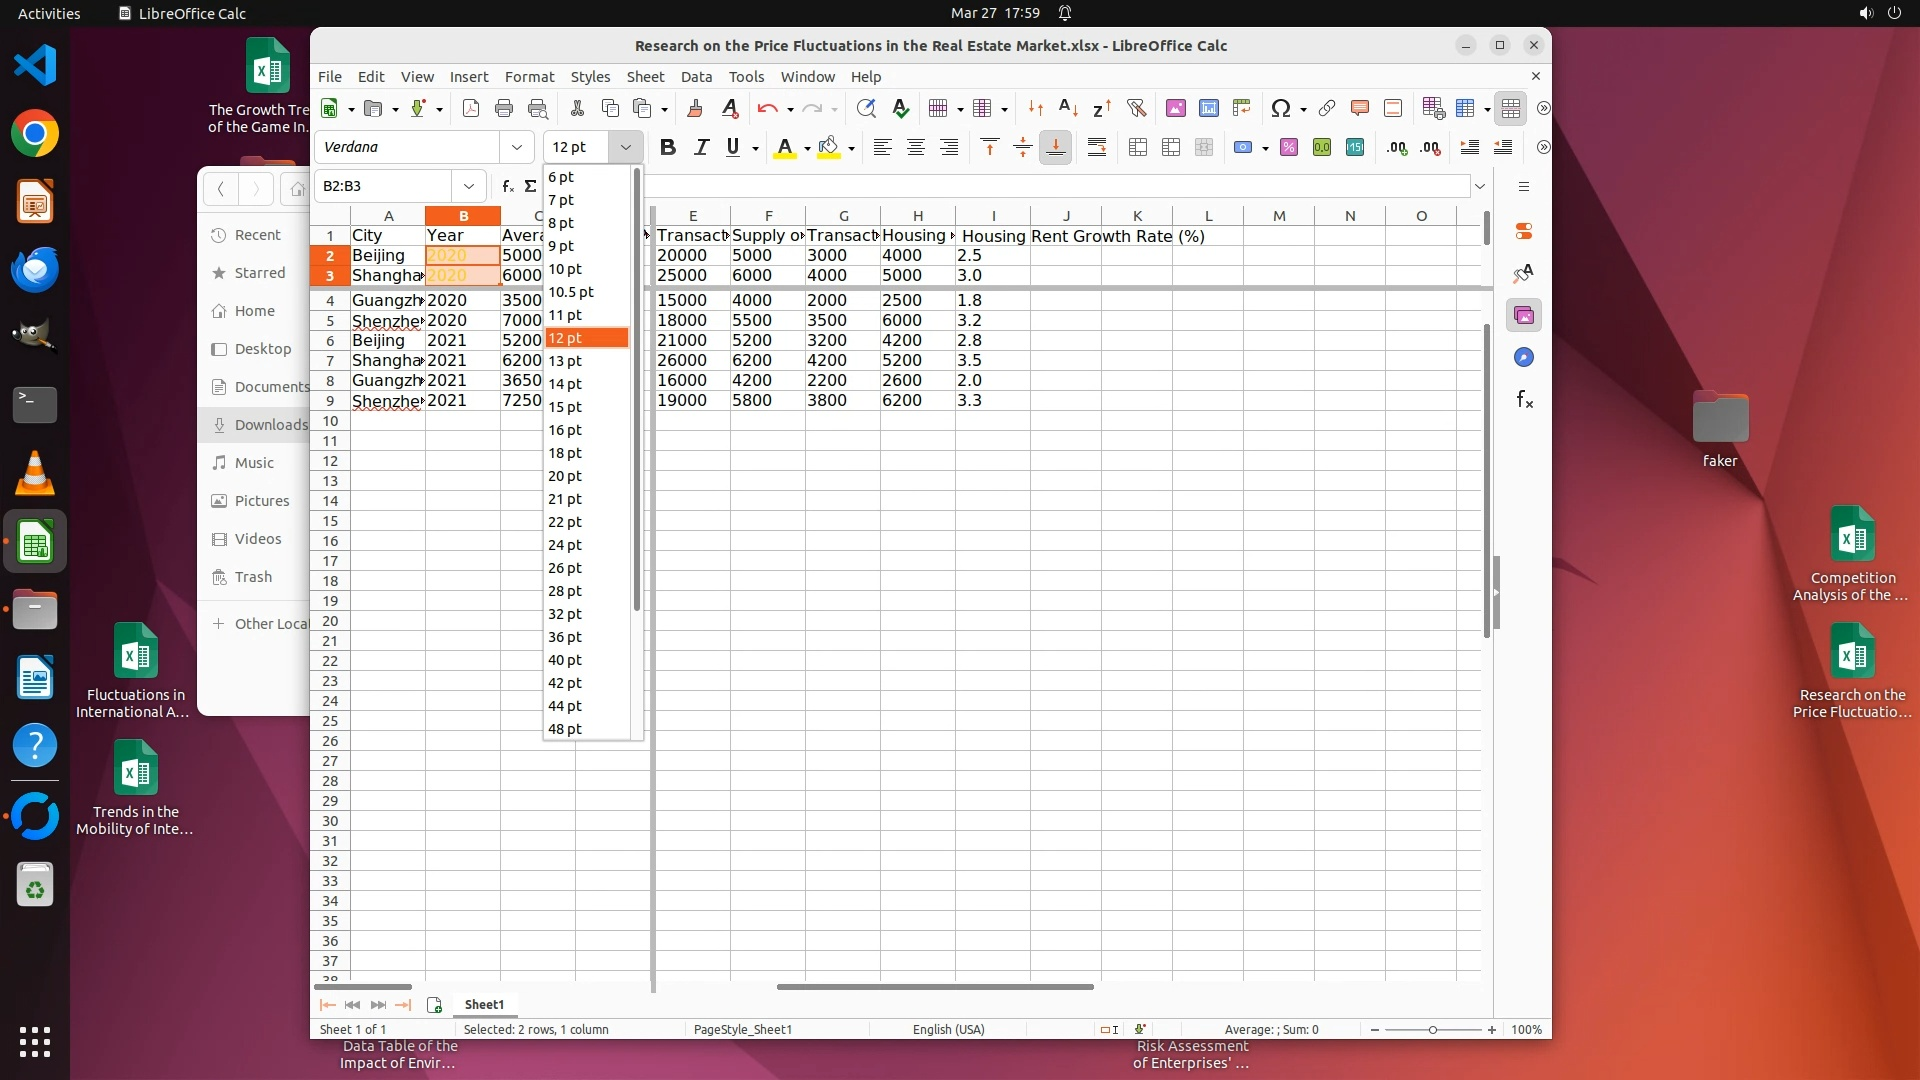Click the Merge and Center Cells icon

[x=1138, y=147]
